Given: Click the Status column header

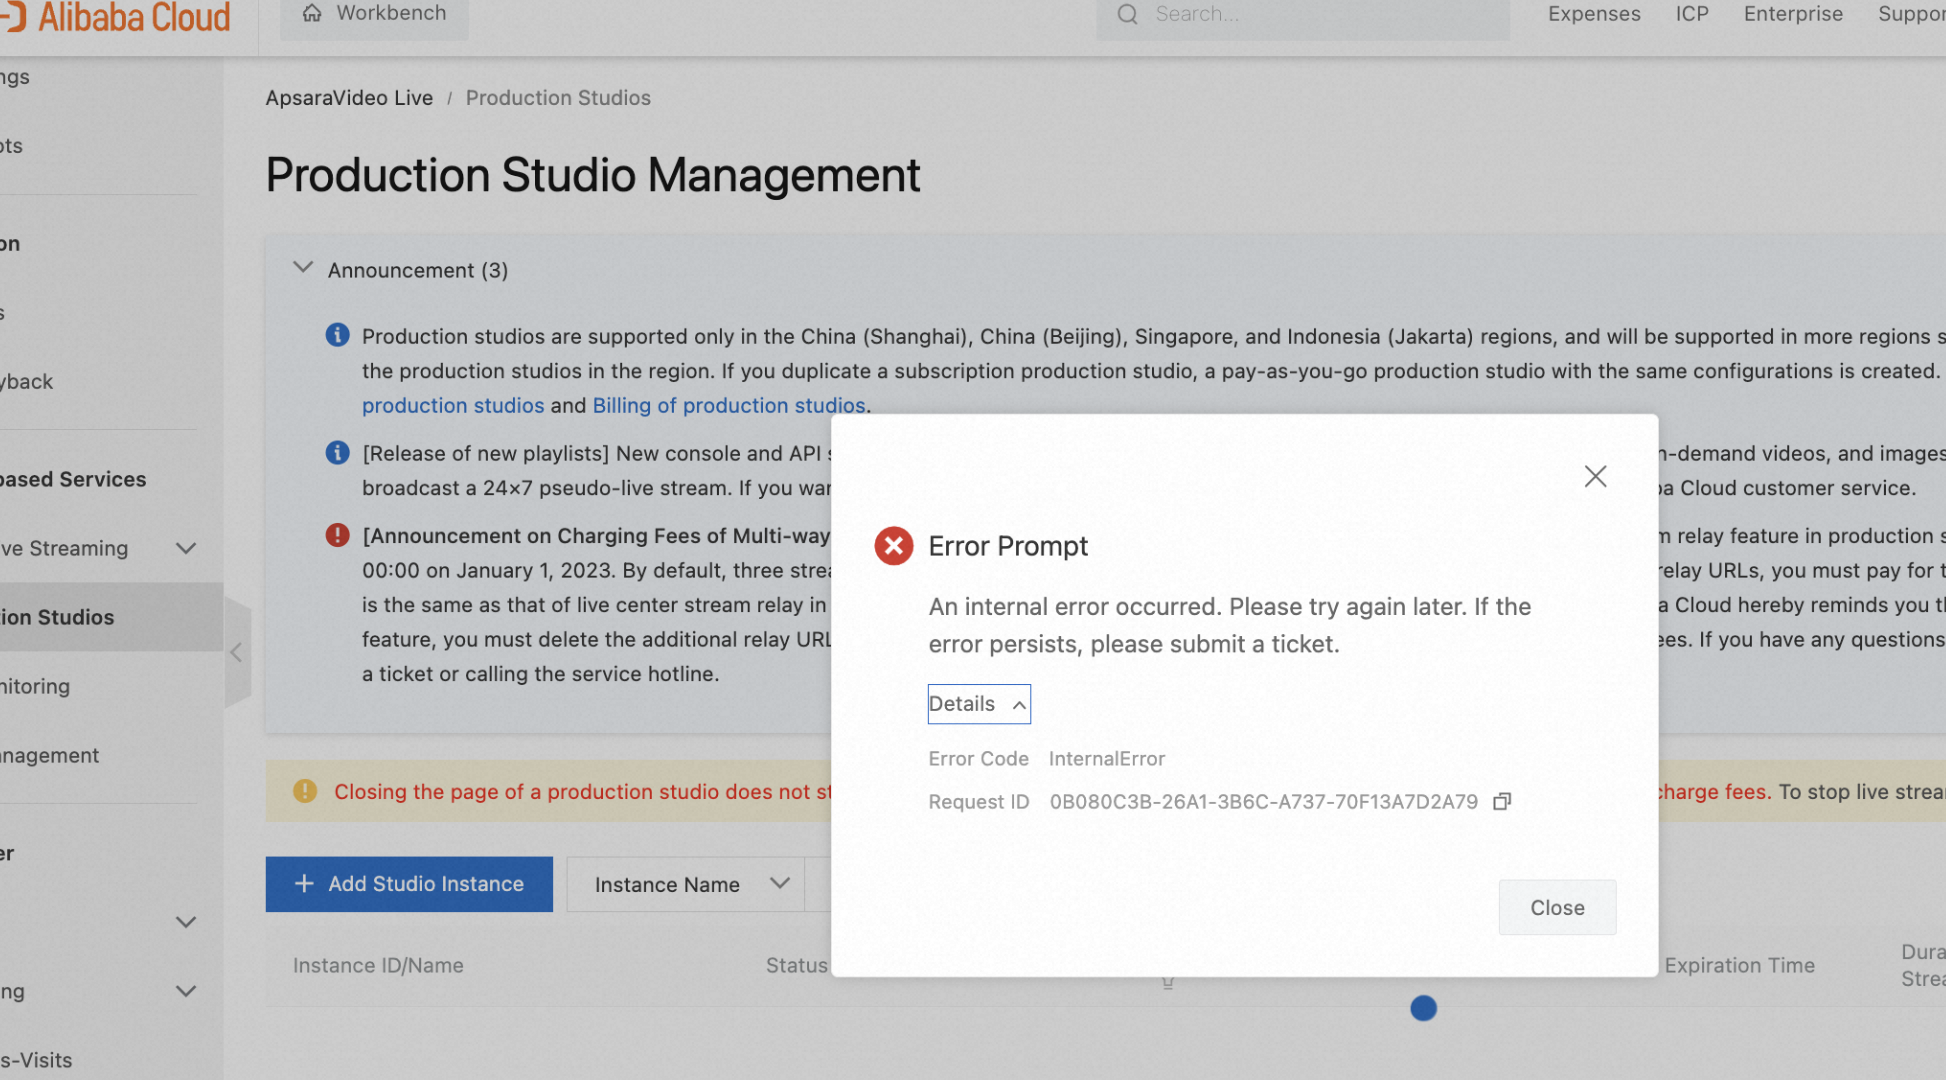Looking at the screenshot, I should pos(796,965).
